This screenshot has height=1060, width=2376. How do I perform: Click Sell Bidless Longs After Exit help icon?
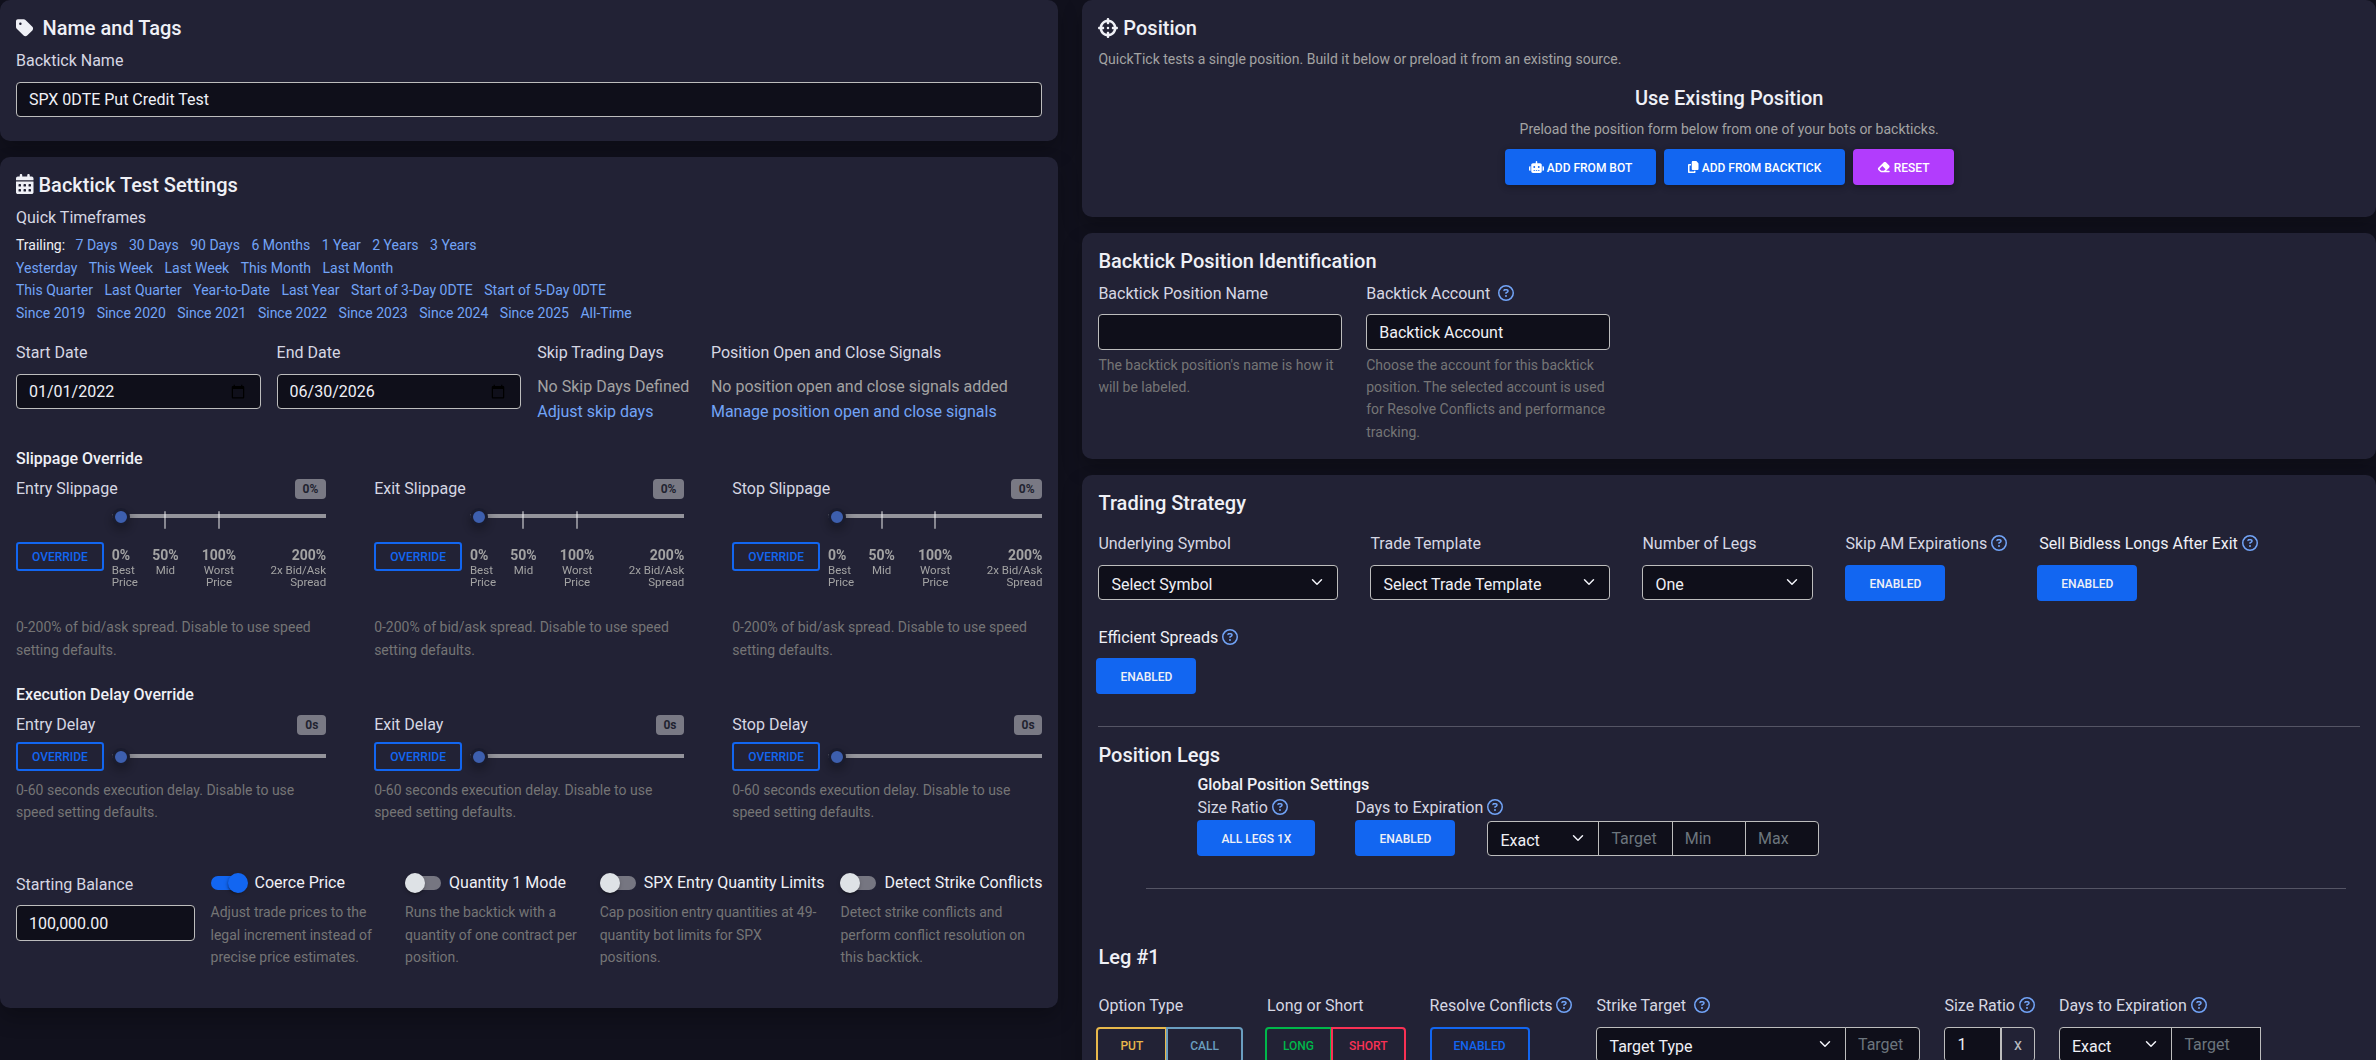2250,543
